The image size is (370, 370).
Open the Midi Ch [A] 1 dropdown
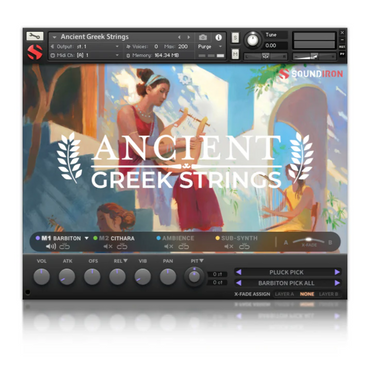(x=85, y=55)
